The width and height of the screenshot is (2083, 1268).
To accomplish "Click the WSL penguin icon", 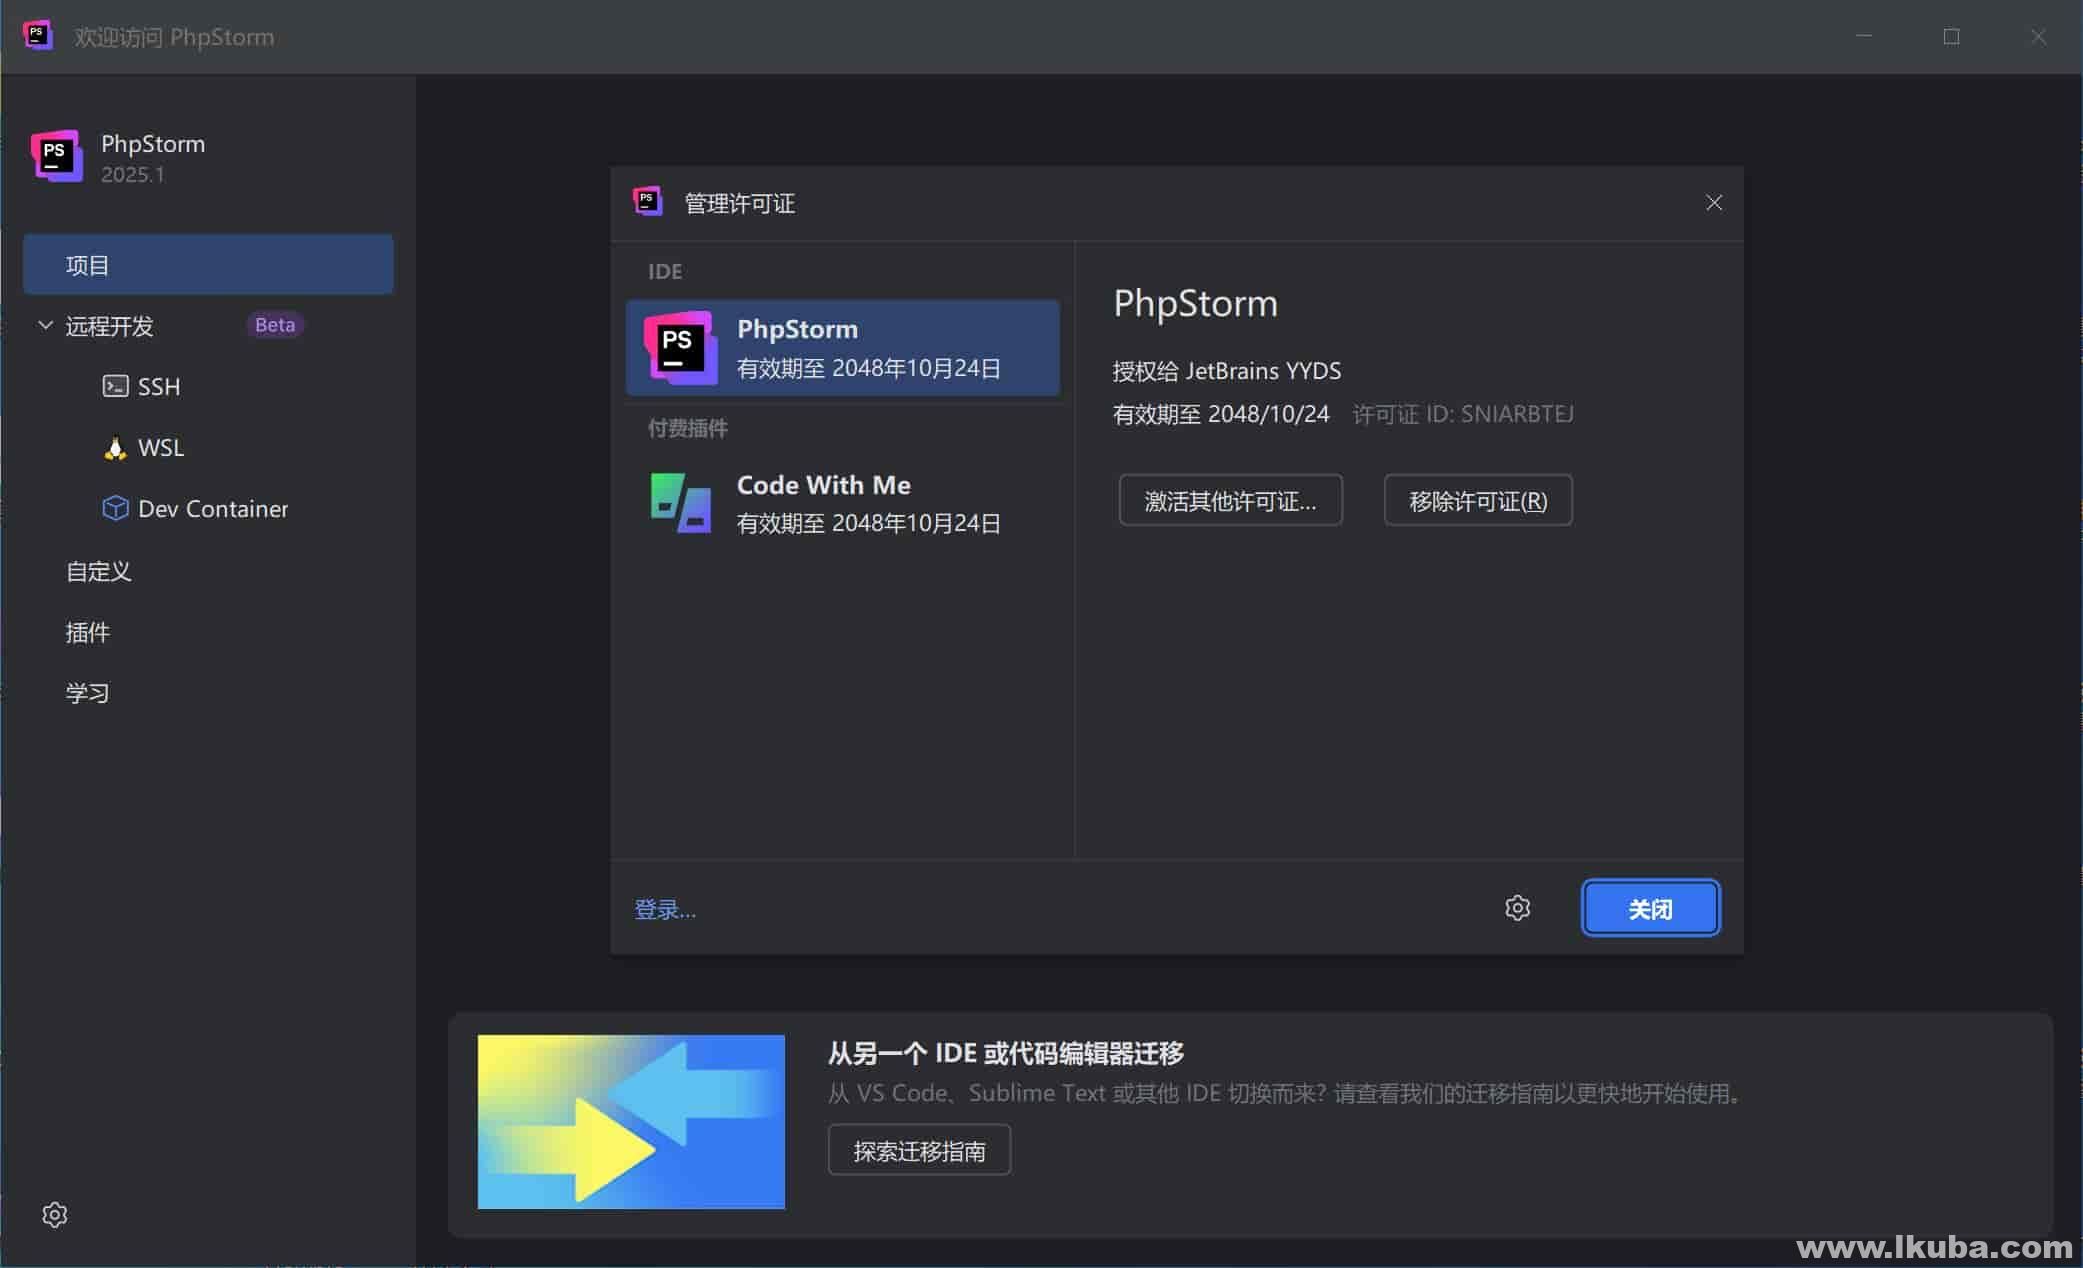I will [115, 447].
